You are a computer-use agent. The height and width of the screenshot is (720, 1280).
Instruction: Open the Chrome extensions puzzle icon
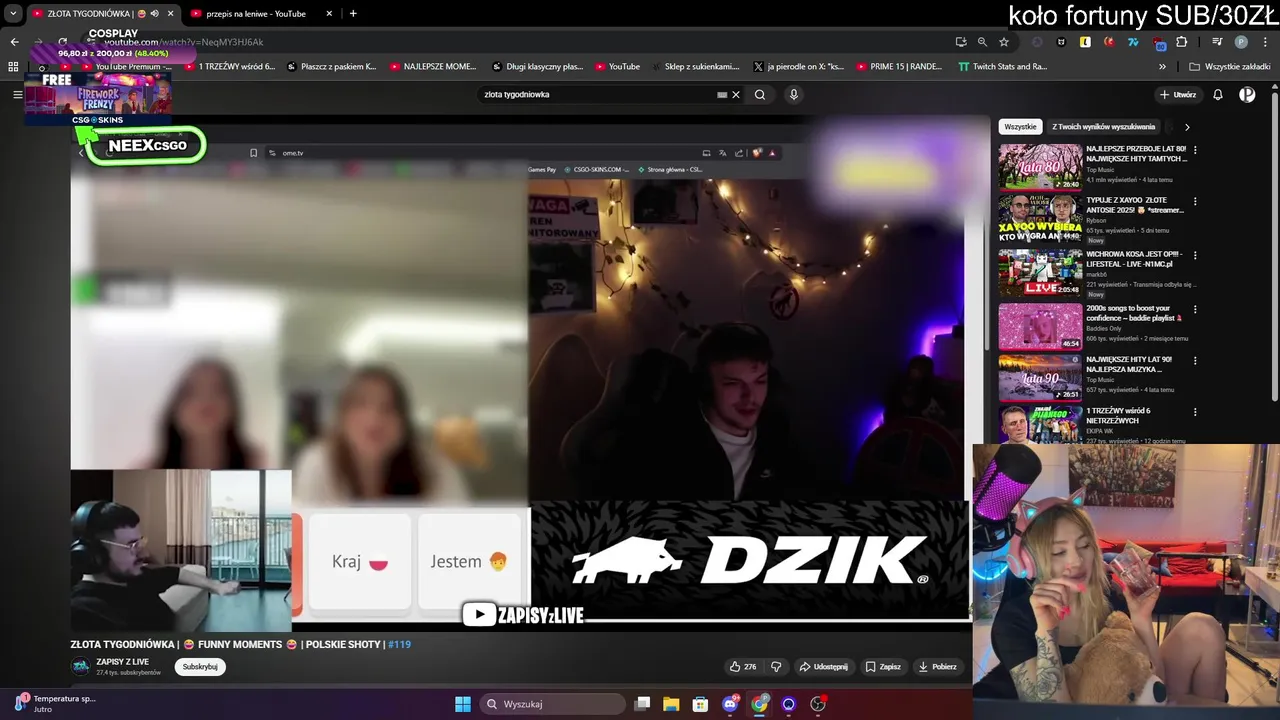pos(1182,42)
